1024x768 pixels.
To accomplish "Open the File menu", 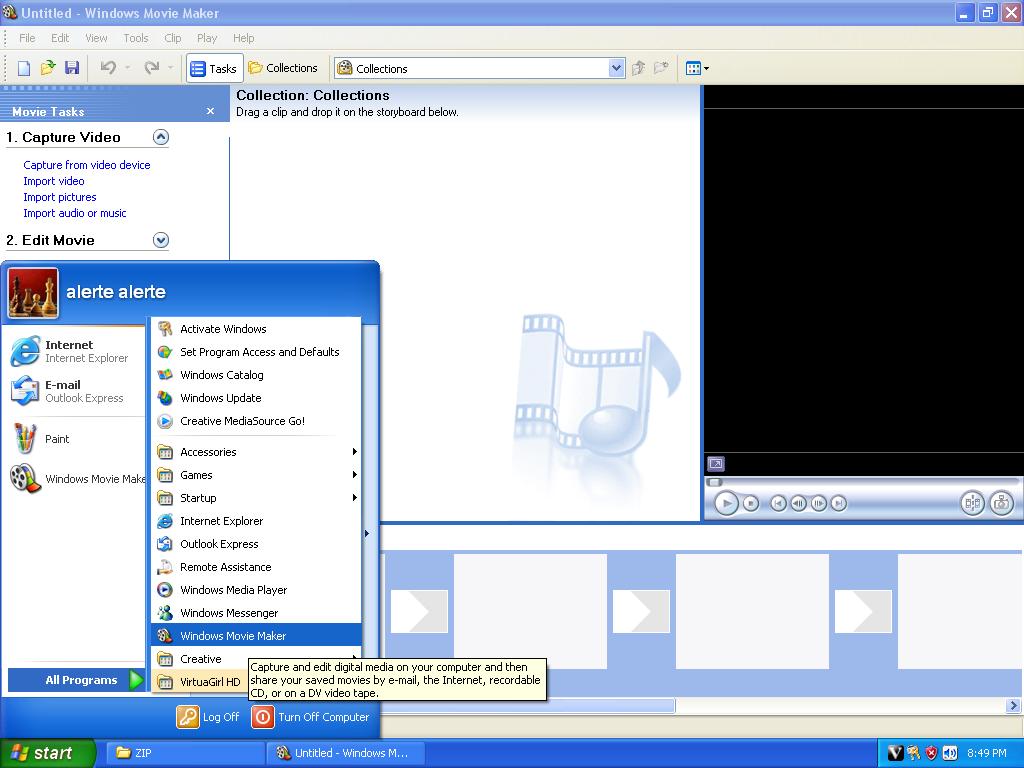I will click(27, 38).
